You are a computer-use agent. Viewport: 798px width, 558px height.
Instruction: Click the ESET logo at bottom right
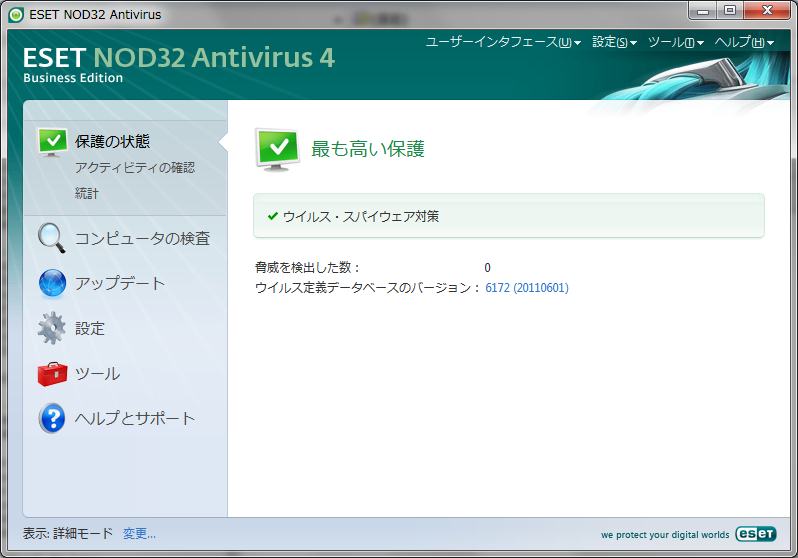coord(756,534)
